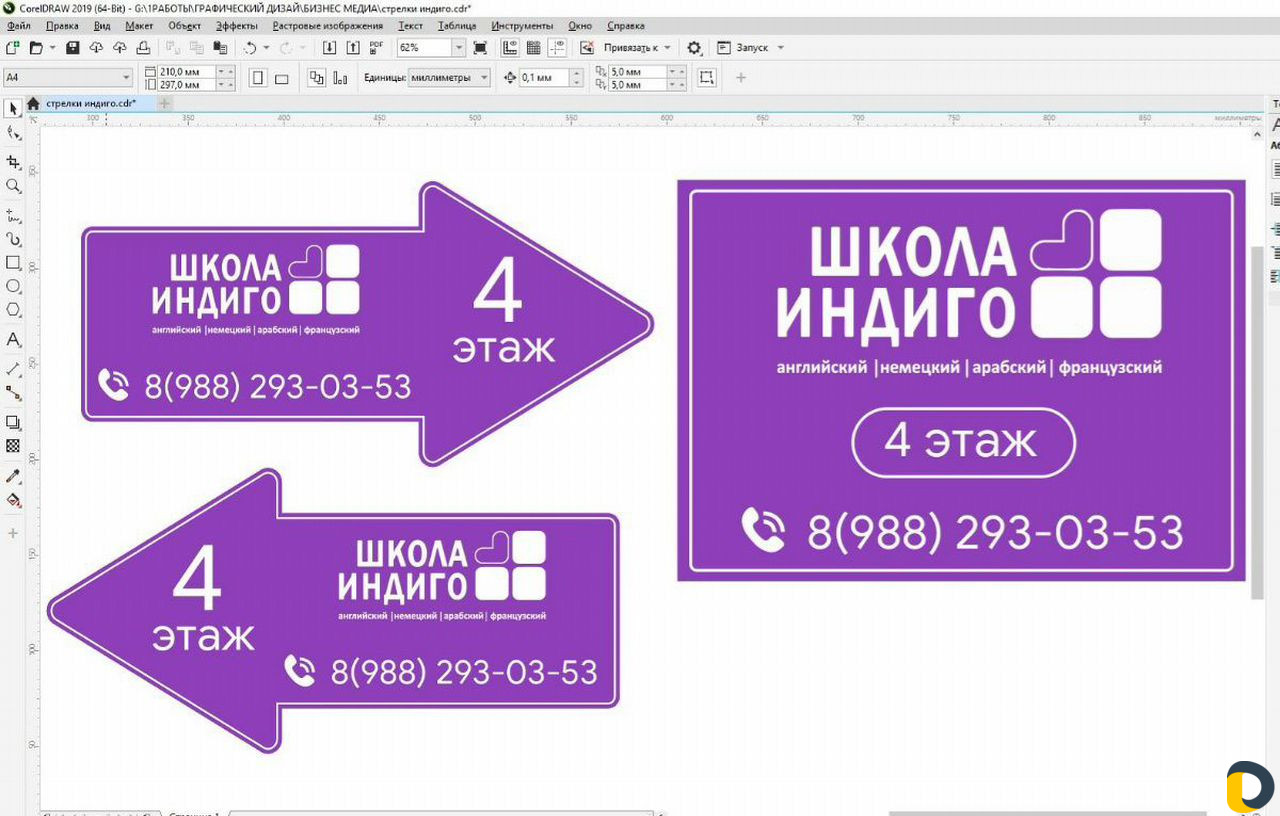The width and height of the screenshot is (1280, 816).
Task: Select the Artistic Media tool
Action: tap(14, 239)
